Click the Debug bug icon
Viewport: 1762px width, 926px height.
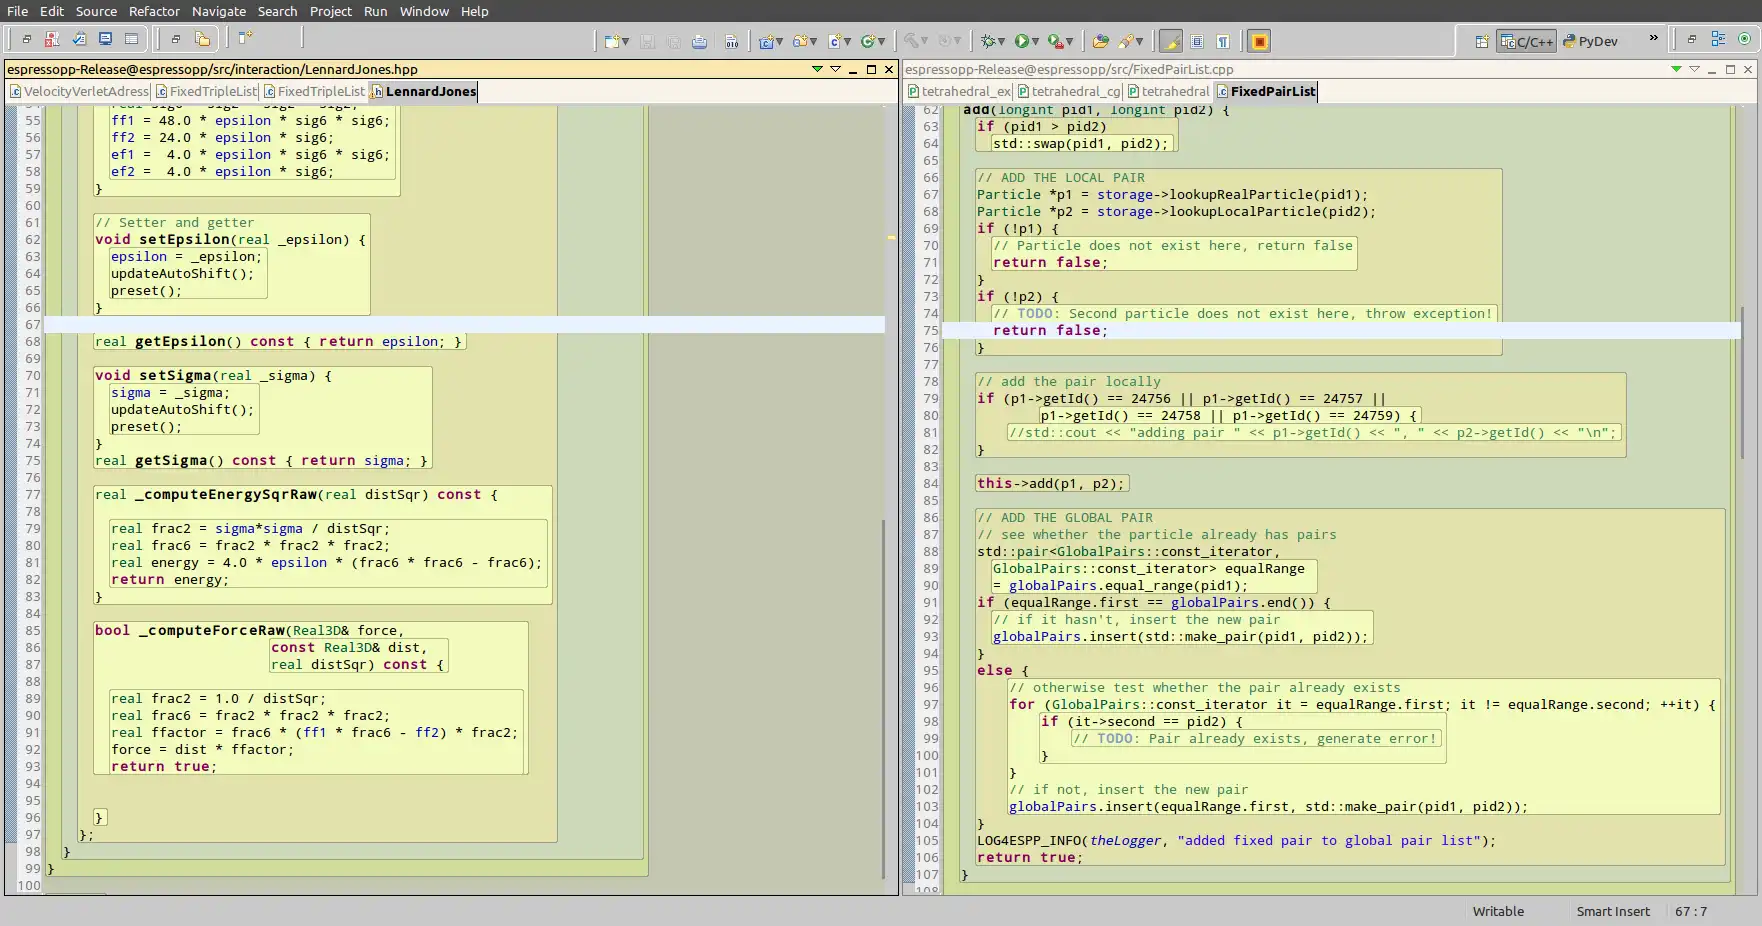(988, 41)
